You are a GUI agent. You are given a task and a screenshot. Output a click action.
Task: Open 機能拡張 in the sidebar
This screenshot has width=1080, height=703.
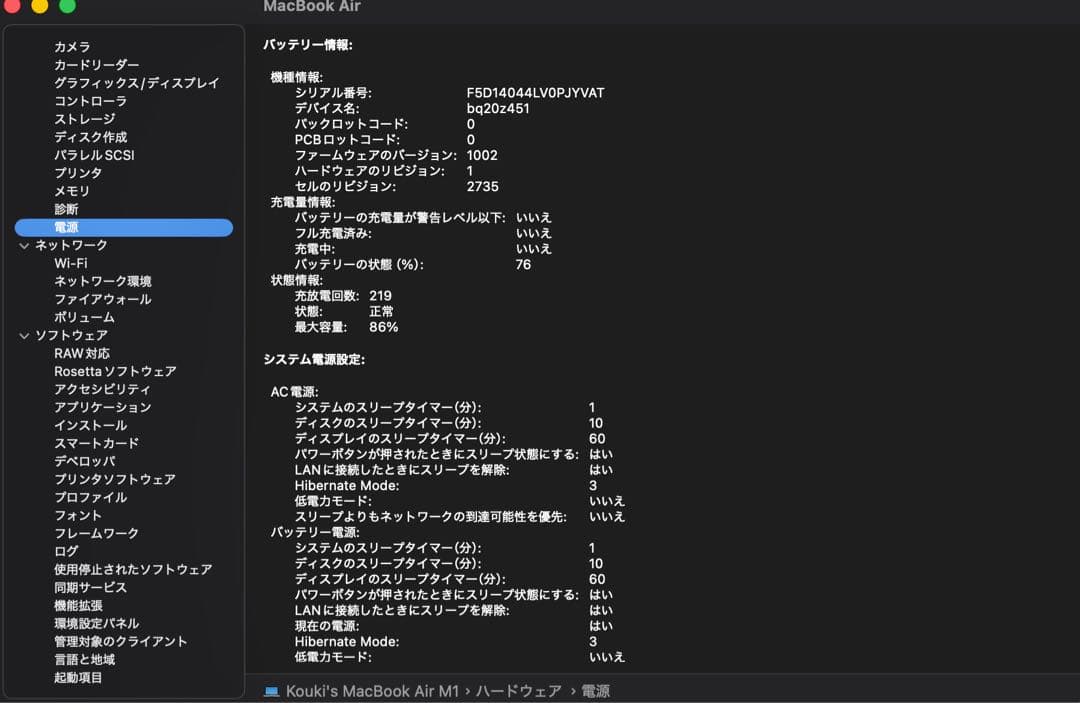pyautogui.click(x=79, y=605)
